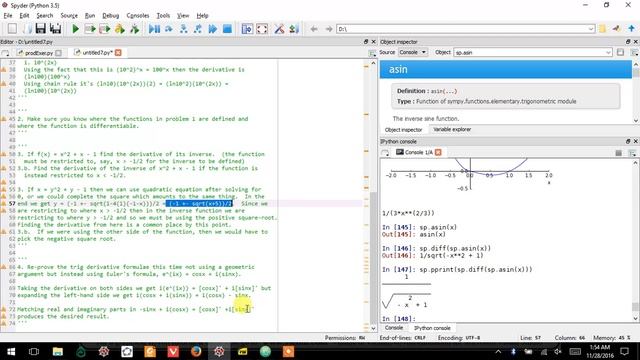
Task: Open Firefox from the Windows taskbar
Action: coord(196,351)
